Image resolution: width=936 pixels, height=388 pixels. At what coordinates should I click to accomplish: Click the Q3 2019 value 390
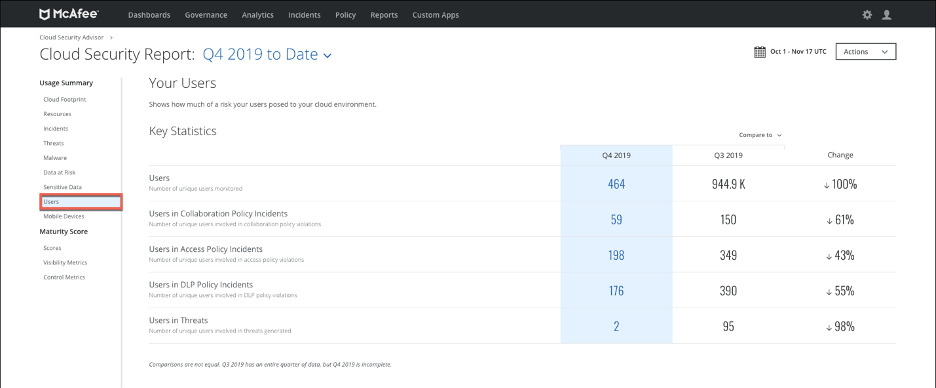pyautogui.click(x=728, y=291)
